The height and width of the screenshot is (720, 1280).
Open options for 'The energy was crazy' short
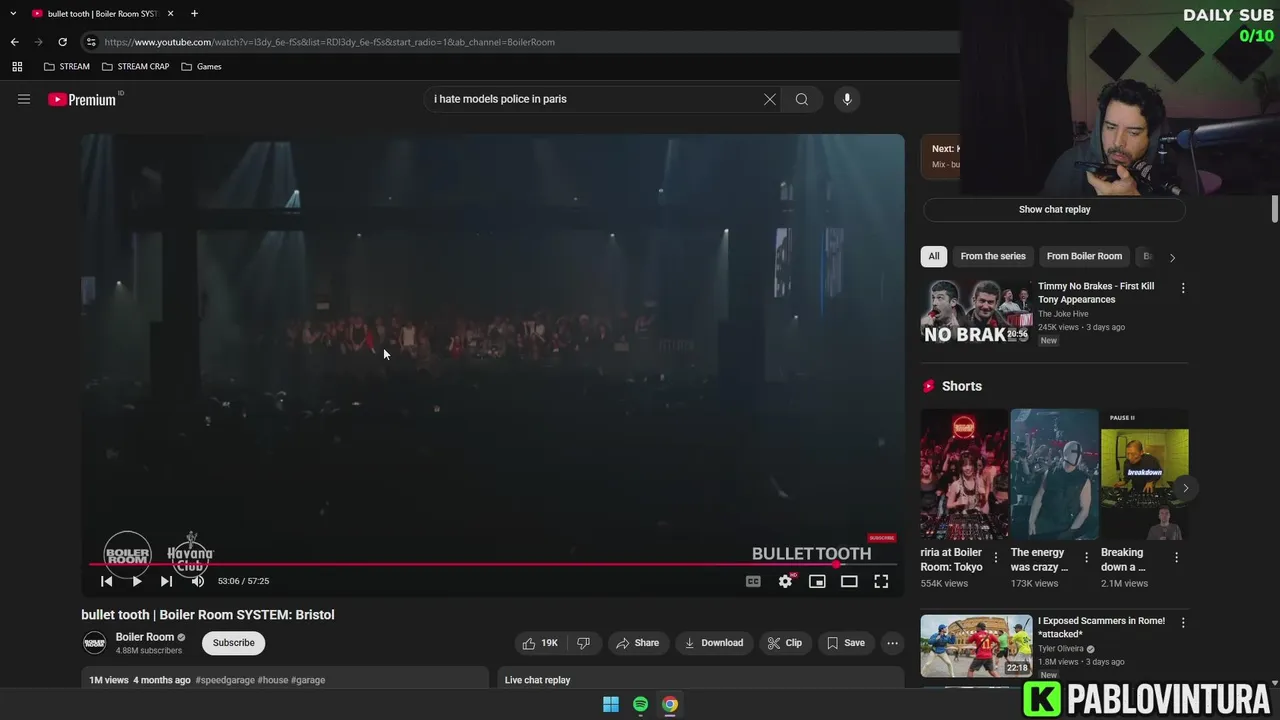pos(1086,558)
